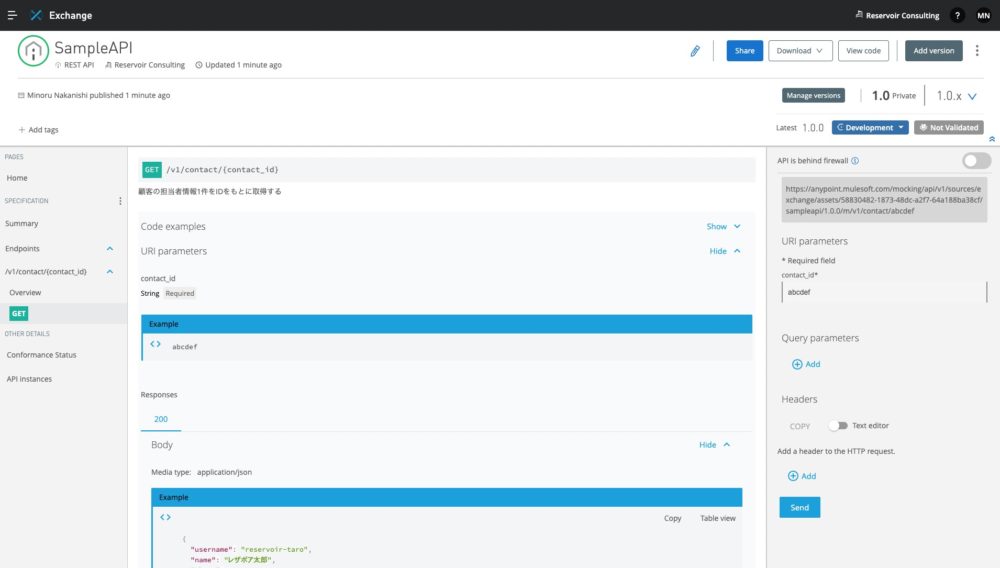Click the Reservoir Consulting organization icon in top bar

click(x=859, y=15)
